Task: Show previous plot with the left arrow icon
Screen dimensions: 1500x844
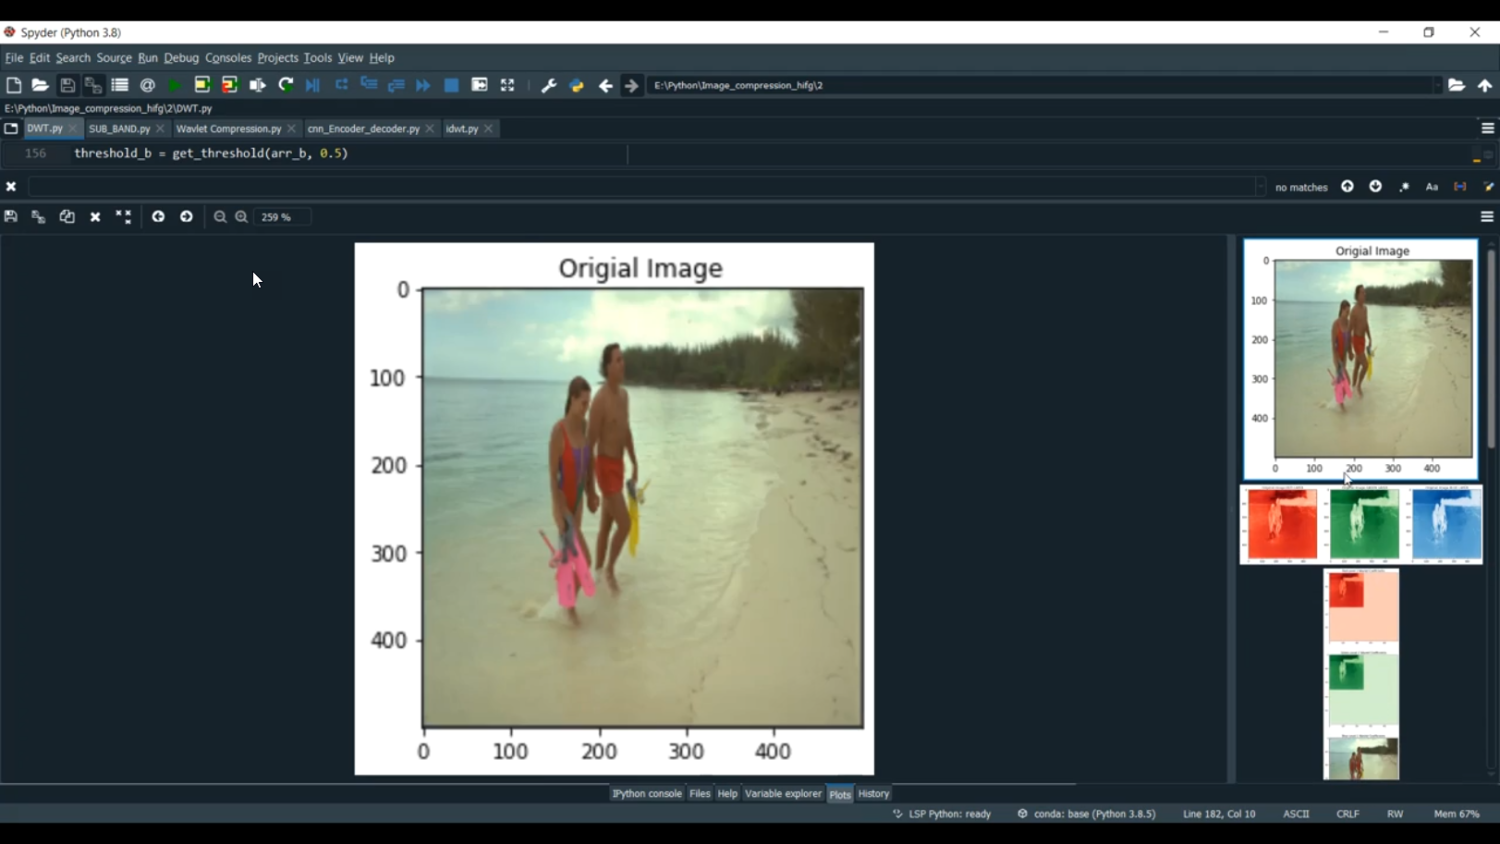Action: click(158, 216)
